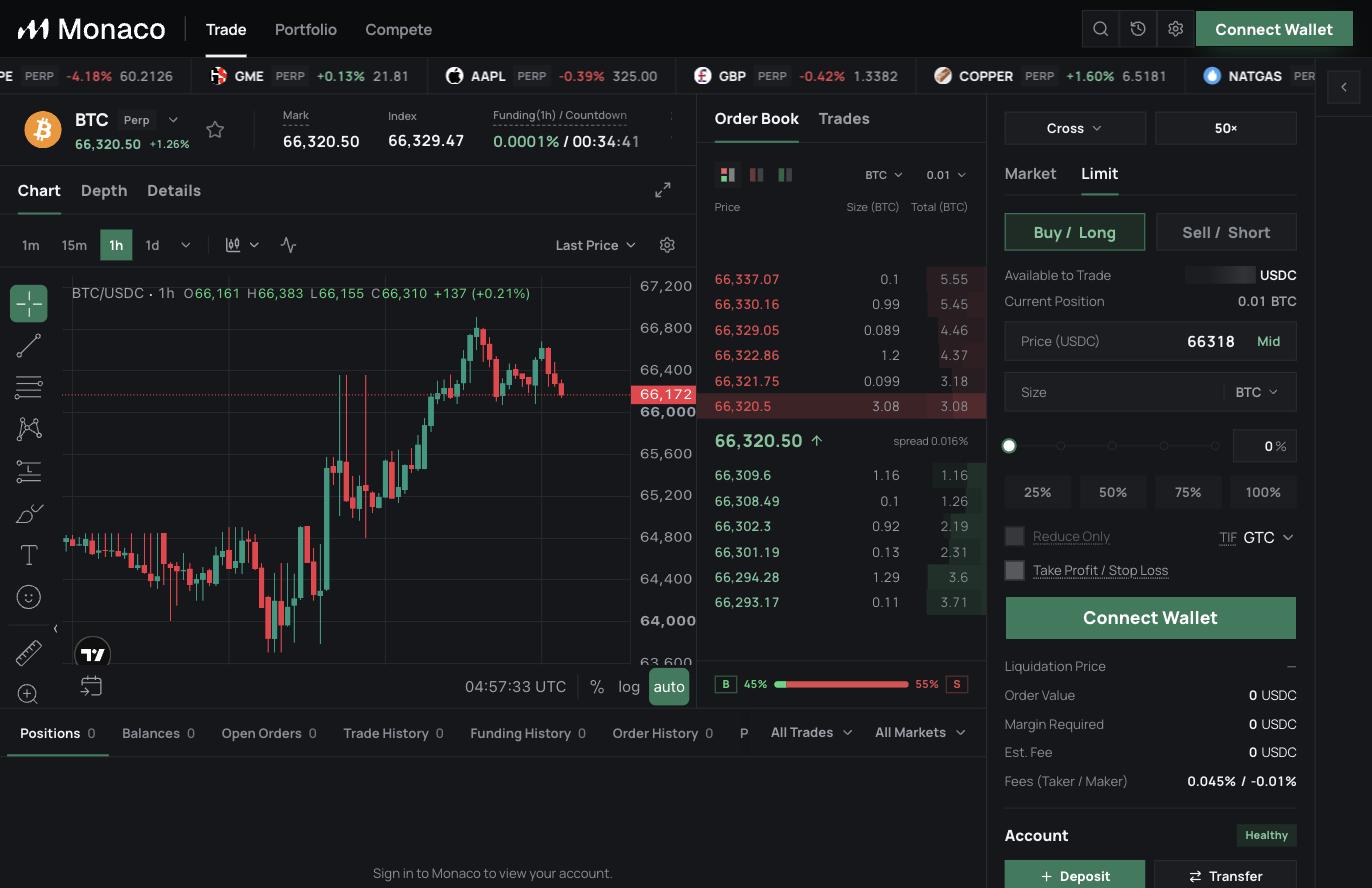Click the size percentage slider handle
1372x888 pixels.
click(1009, 446)
